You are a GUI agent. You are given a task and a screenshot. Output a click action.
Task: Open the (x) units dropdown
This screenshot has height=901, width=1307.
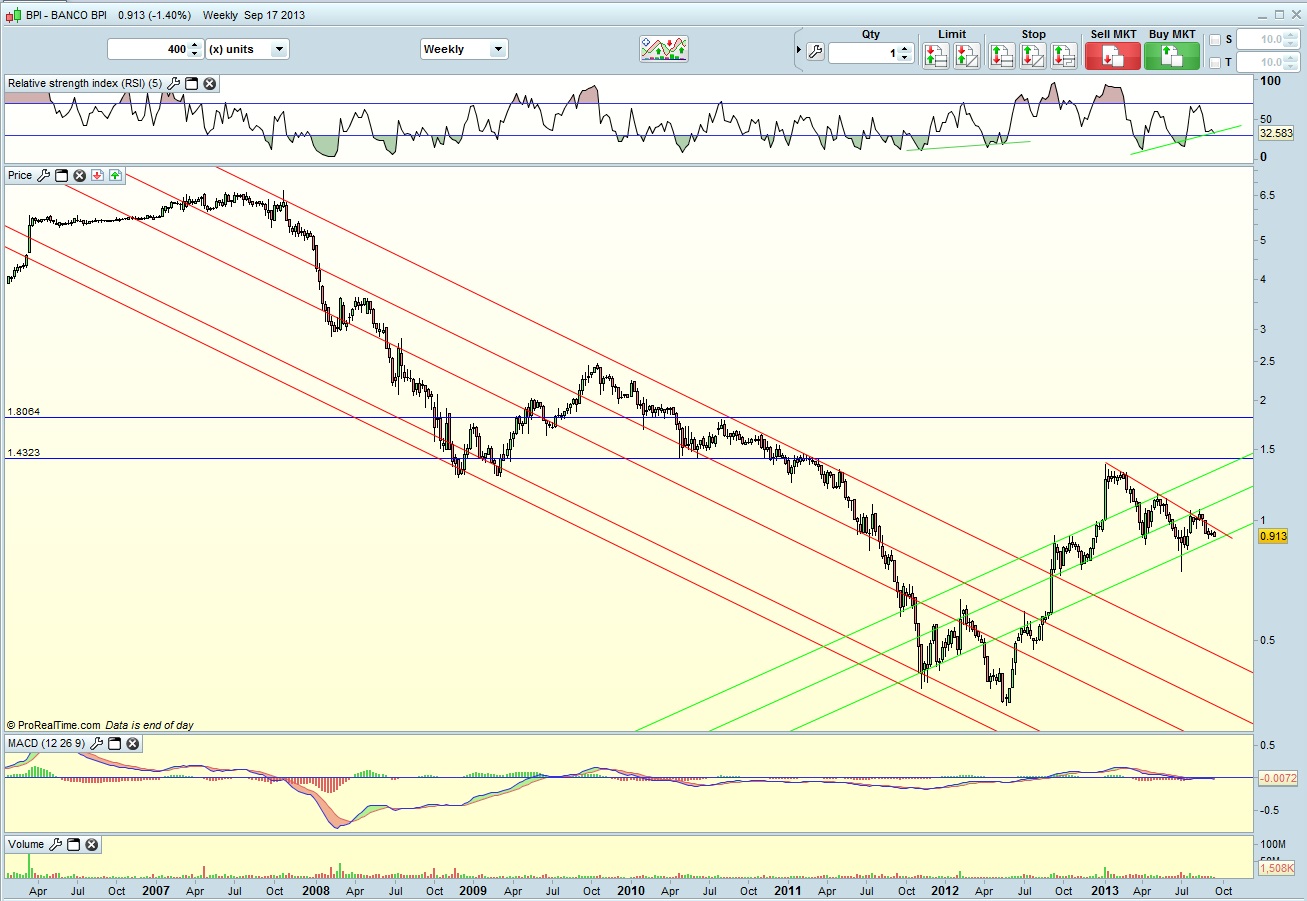[248, 49]
